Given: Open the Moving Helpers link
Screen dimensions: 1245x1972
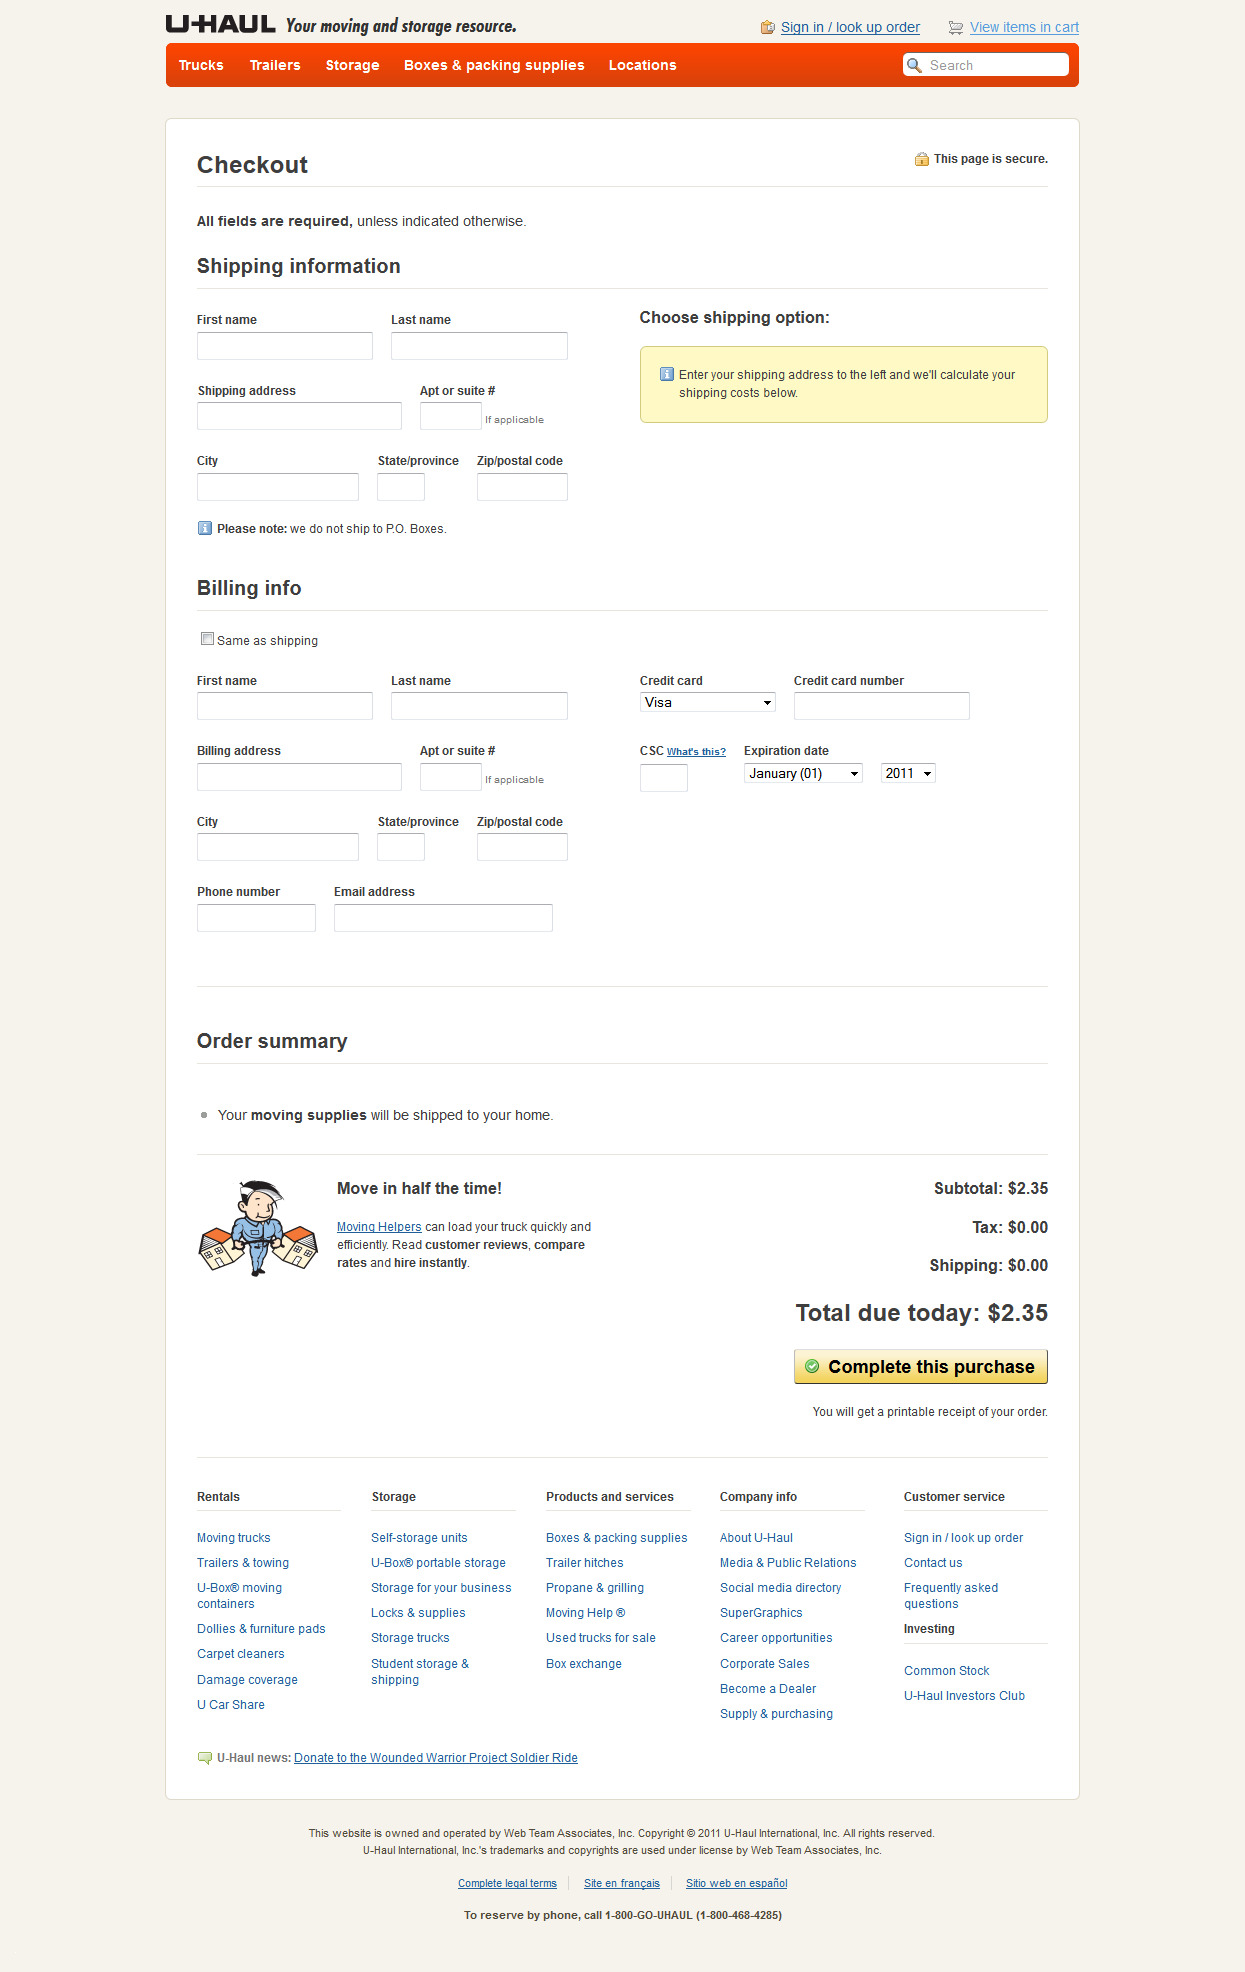Looking at the screenshot, I should tap(379, 1227).
